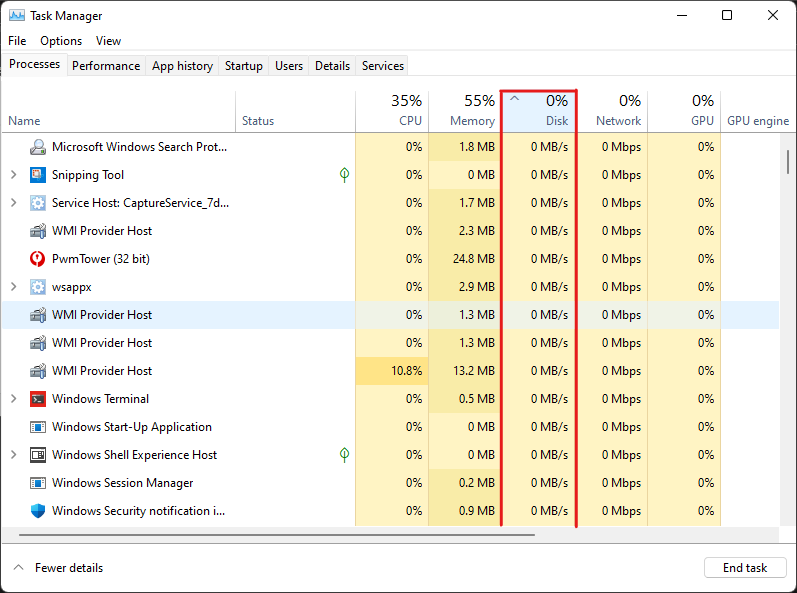Image resolution: width=797 pixels, height=593 pixels.
Task: Click the 1.8 MB memory value
Action: point(477,147)
